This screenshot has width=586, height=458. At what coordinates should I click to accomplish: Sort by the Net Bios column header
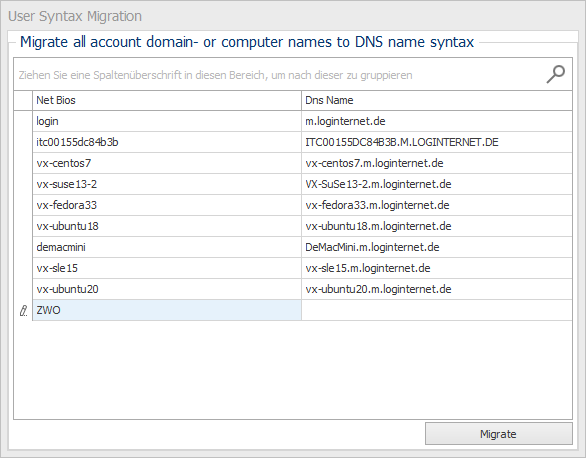(x=167, y=100)
